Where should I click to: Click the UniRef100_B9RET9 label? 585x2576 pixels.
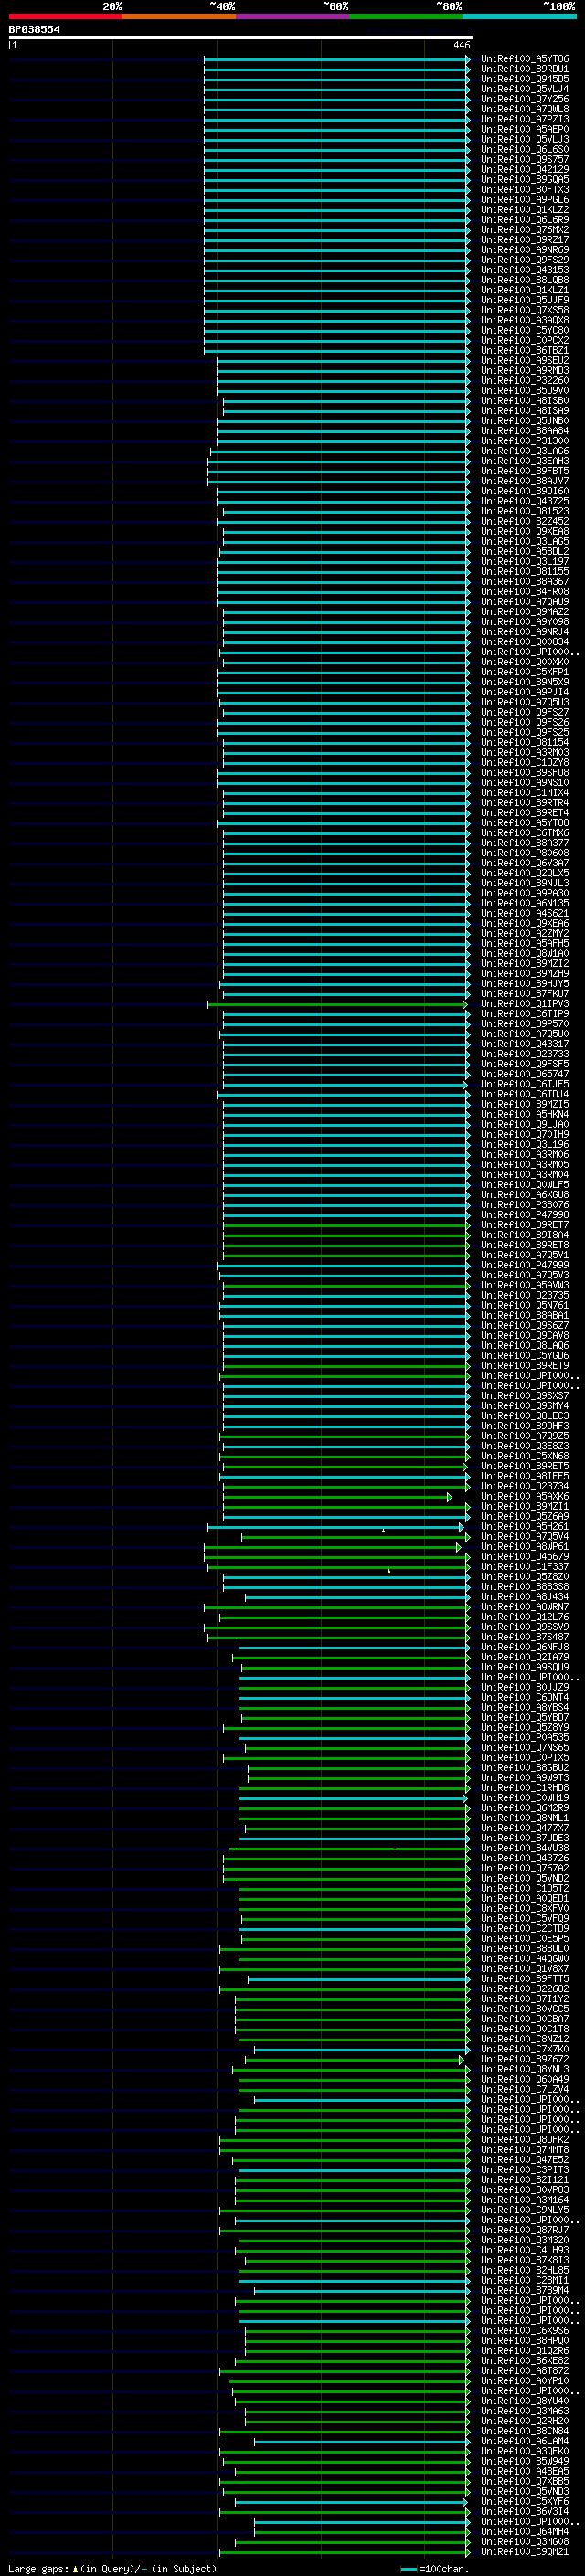pos(525,1366)
